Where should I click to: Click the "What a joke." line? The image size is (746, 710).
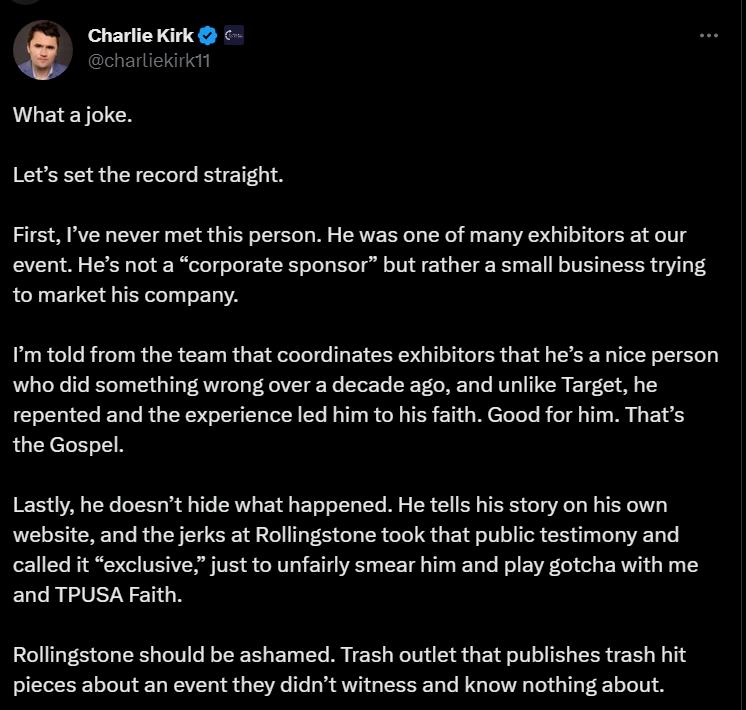point(72,115)
